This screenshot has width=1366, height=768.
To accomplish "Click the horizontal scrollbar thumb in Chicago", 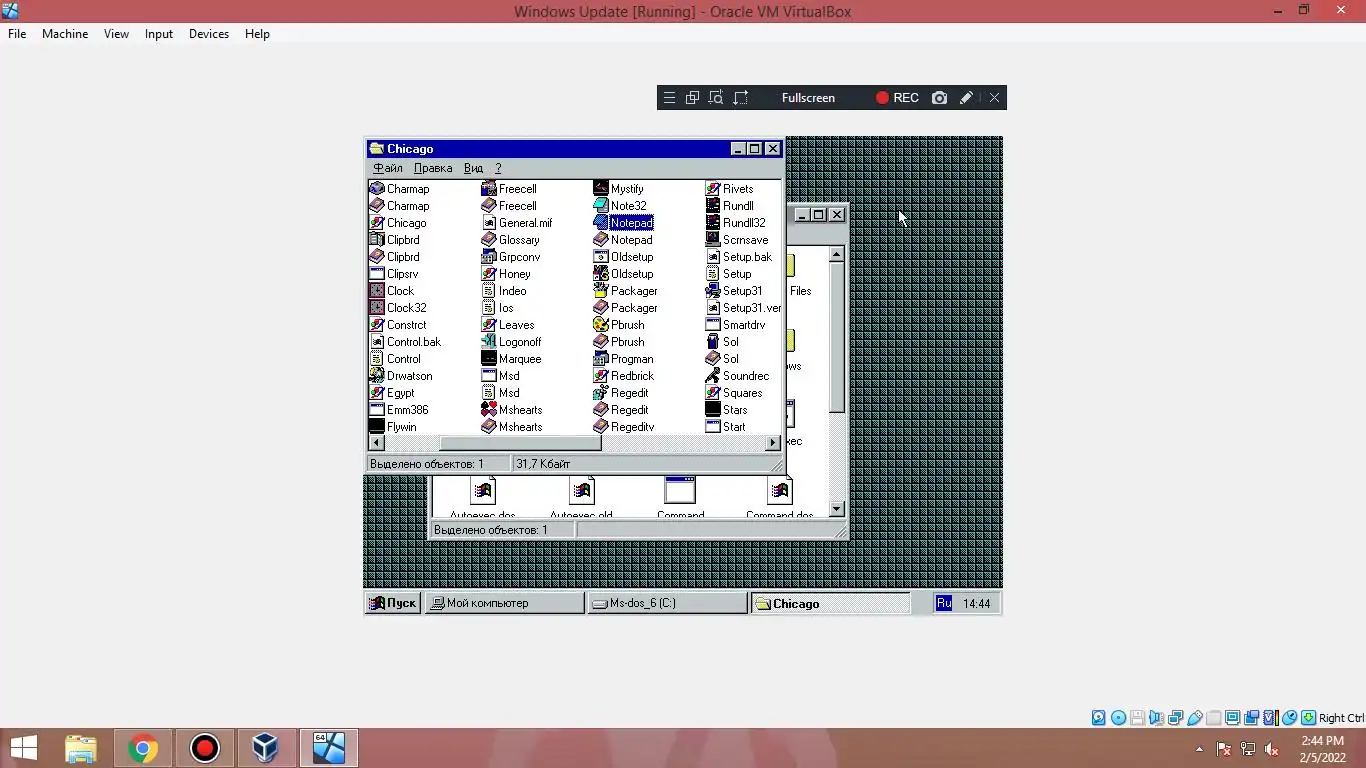I will coord(521,443).
